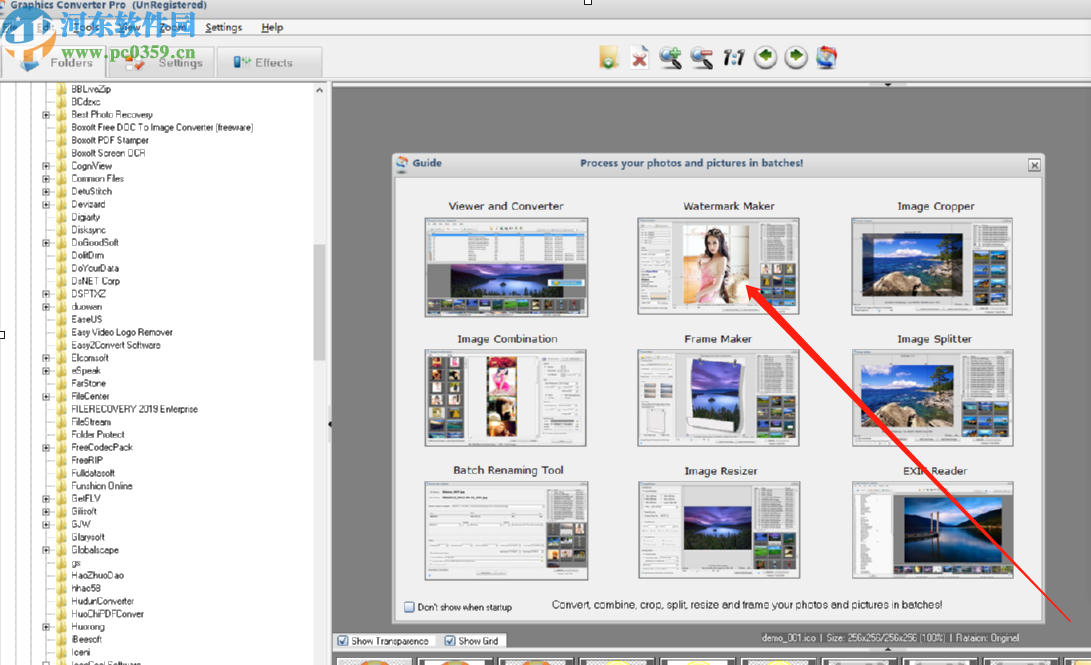Go to previous image with left arrow

click(765, 58)
